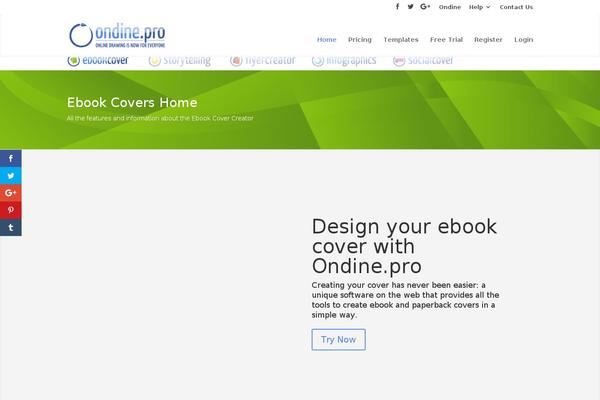Viewport: 600px width, 400px height.
Task: Open the Facebook icon in top bar
Action: coord(398,7)
